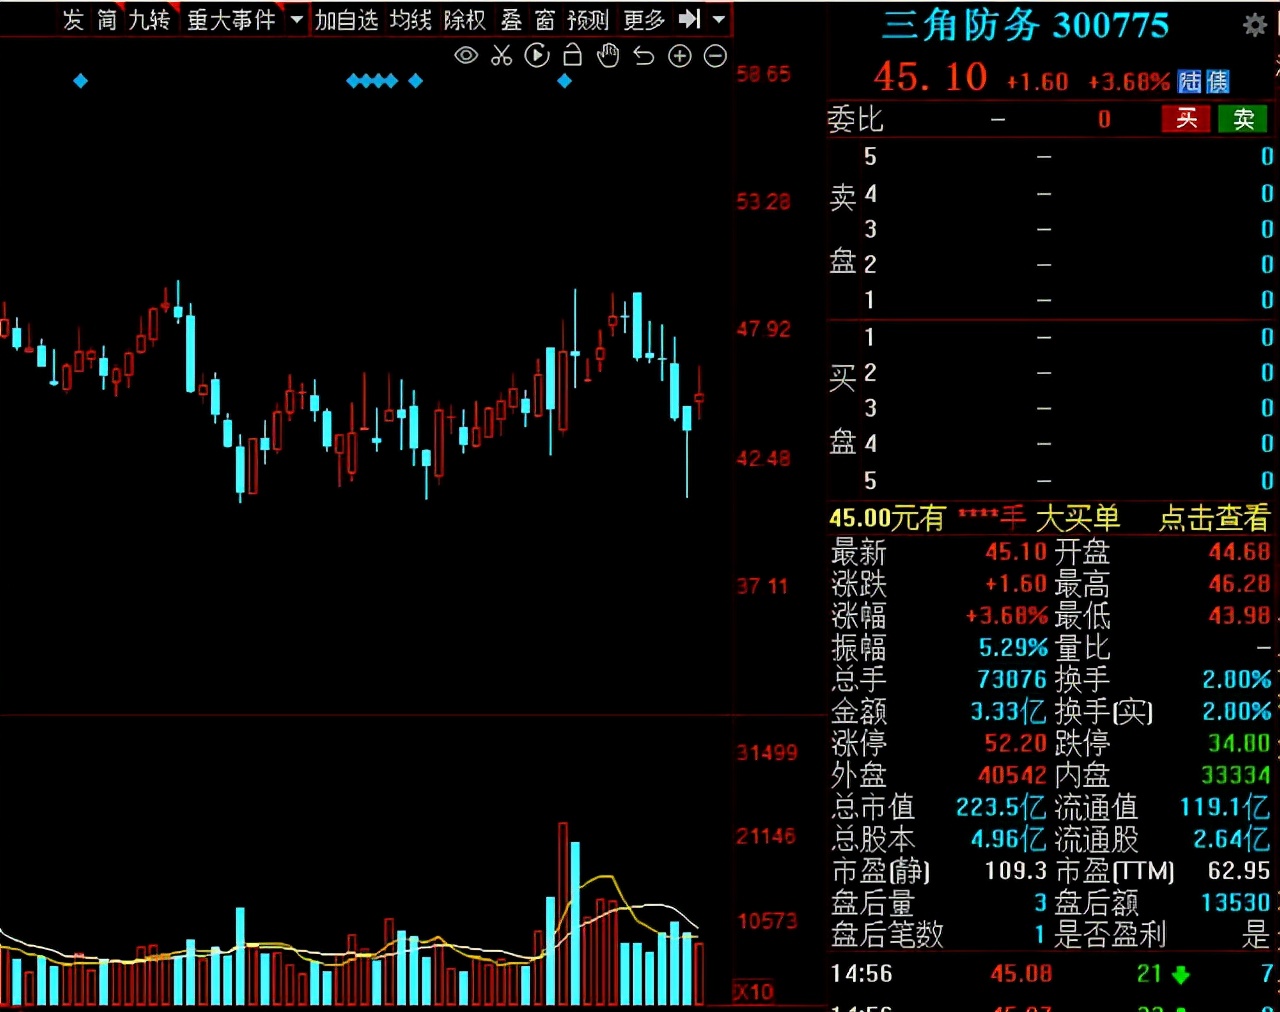Screen dimensions: 1280x1012
Task: Click the lock icon on the chart toolbar
Action: 572,57
